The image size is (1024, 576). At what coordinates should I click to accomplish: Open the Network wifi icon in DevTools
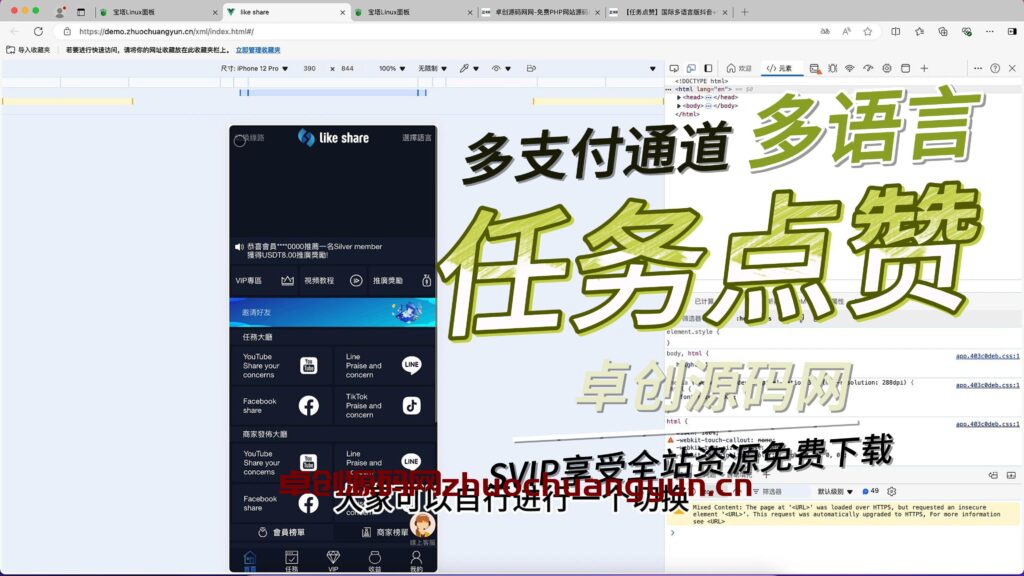click(x=850, y=68)
